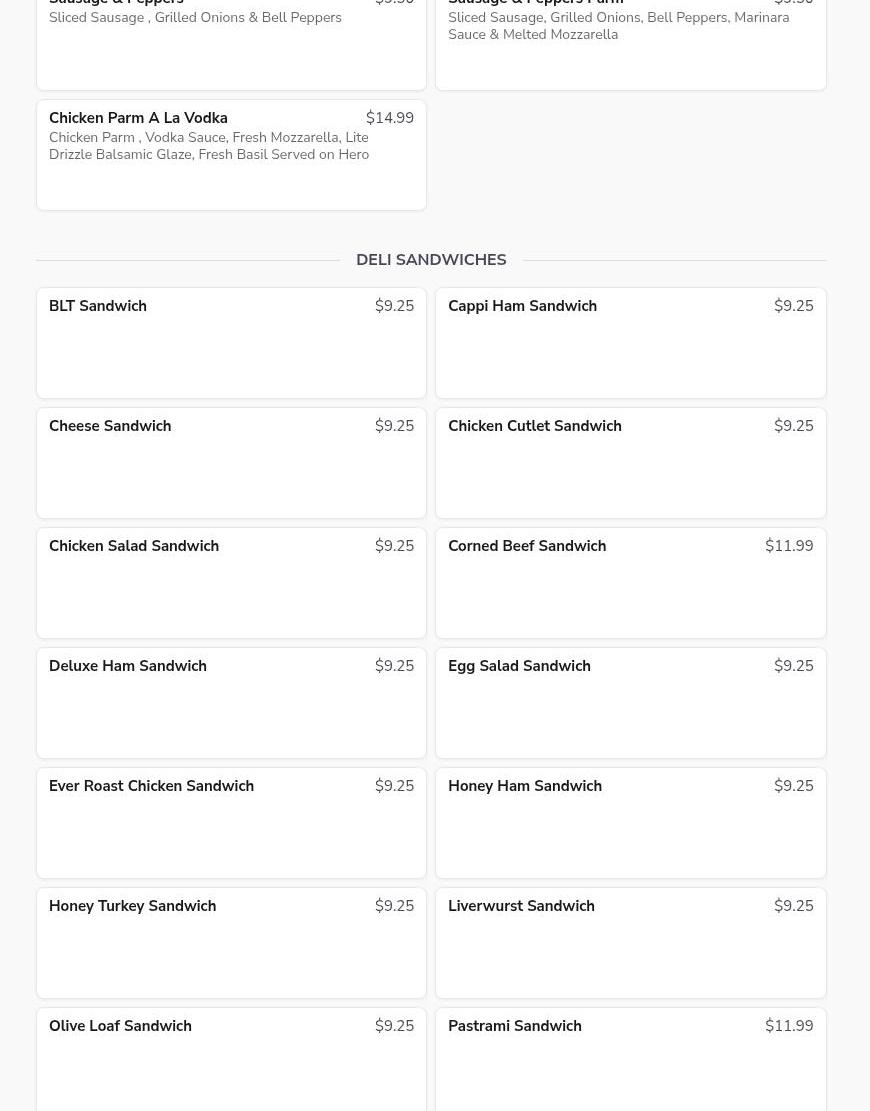Image resolution: width=870 pixels, height=1111 pixels.
Task: Choose Ever Roast Chicken Sandwich
Action: [231, 822]
